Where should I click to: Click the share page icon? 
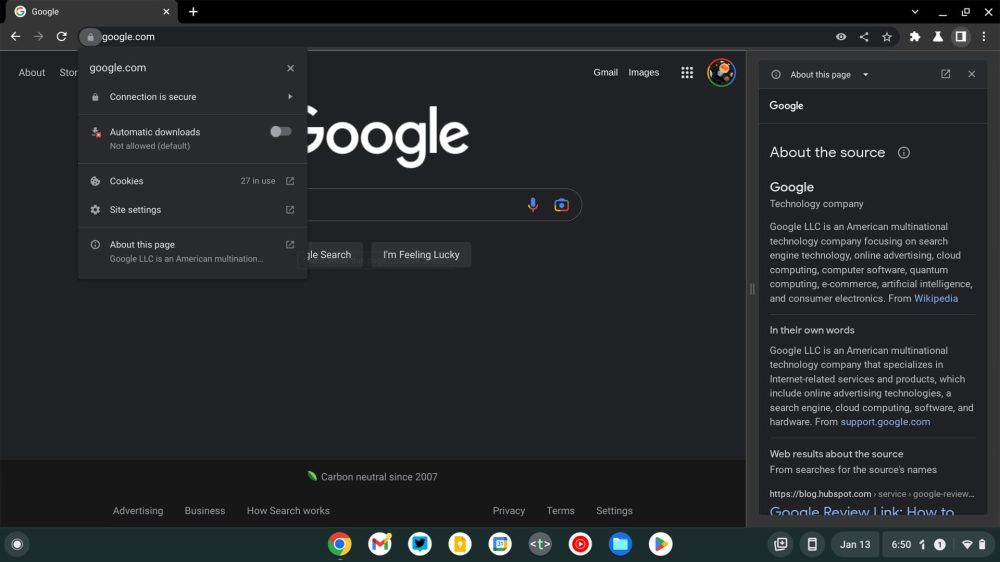(864, 37)
